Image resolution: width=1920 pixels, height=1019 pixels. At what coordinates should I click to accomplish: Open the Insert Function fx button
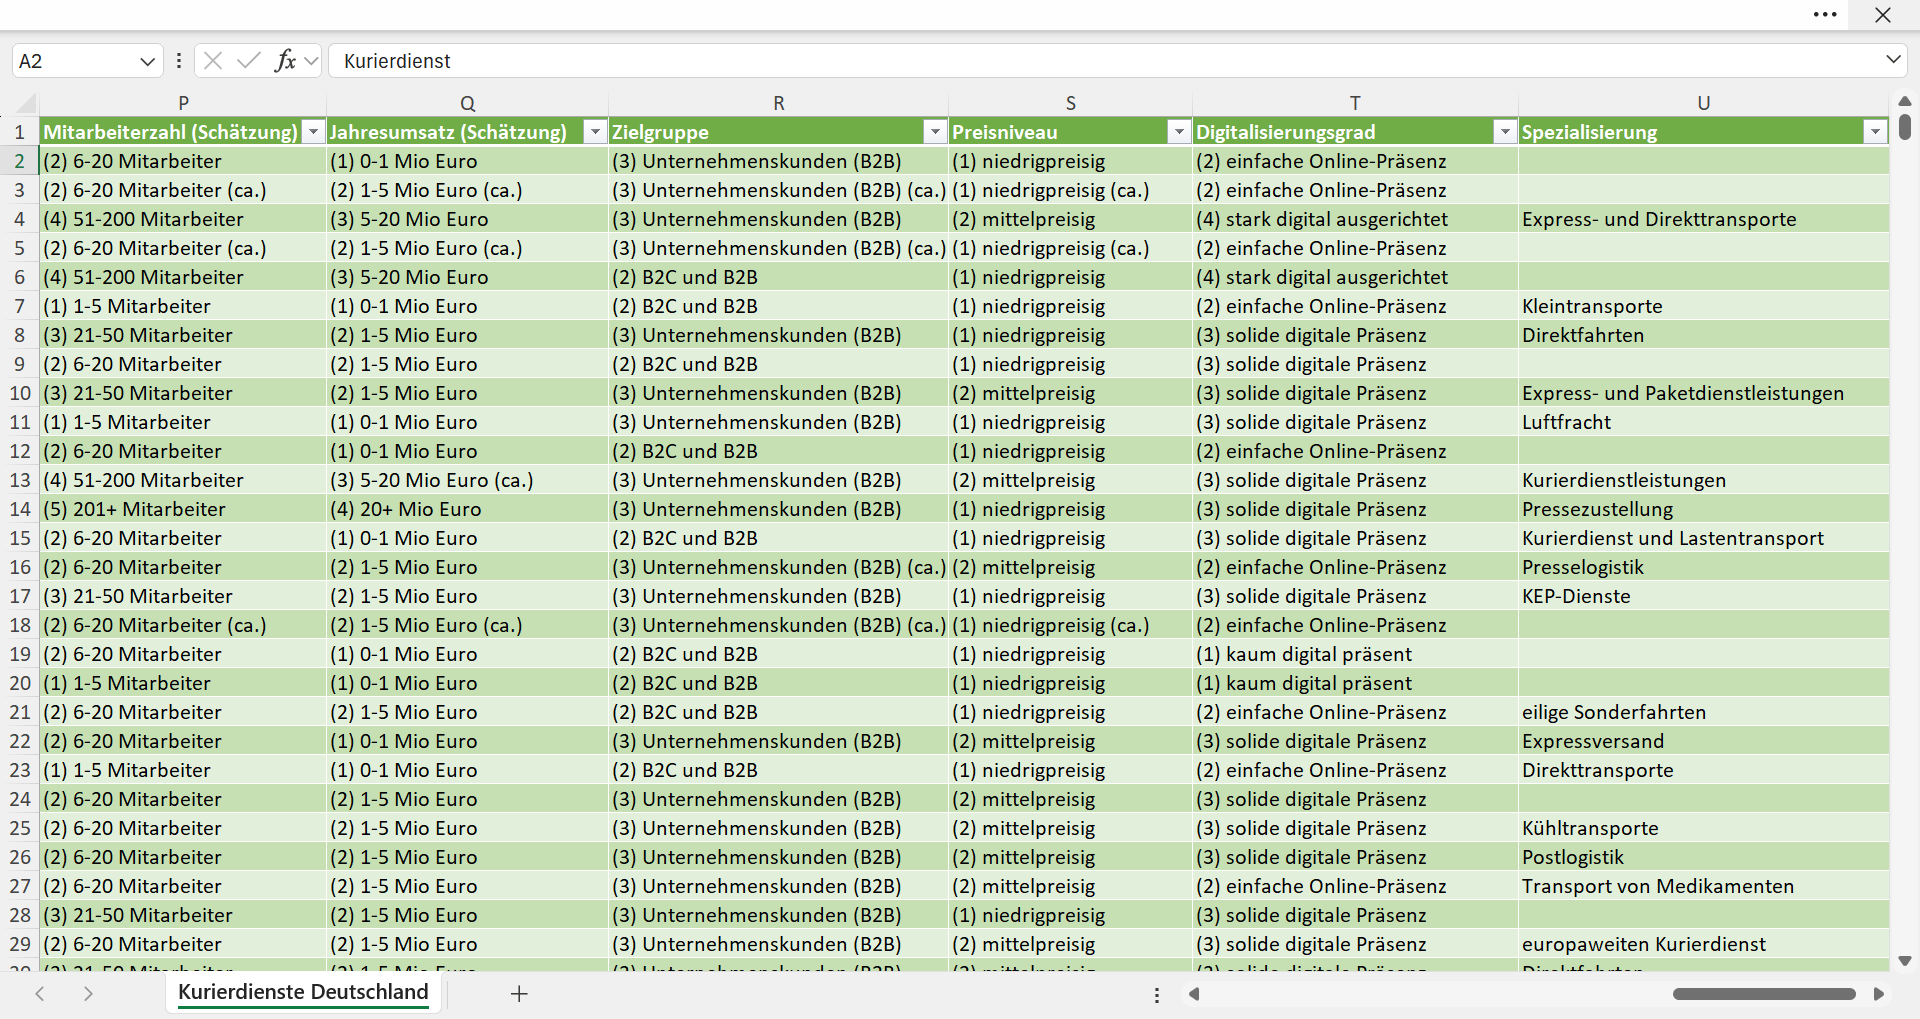coord(285,61)
